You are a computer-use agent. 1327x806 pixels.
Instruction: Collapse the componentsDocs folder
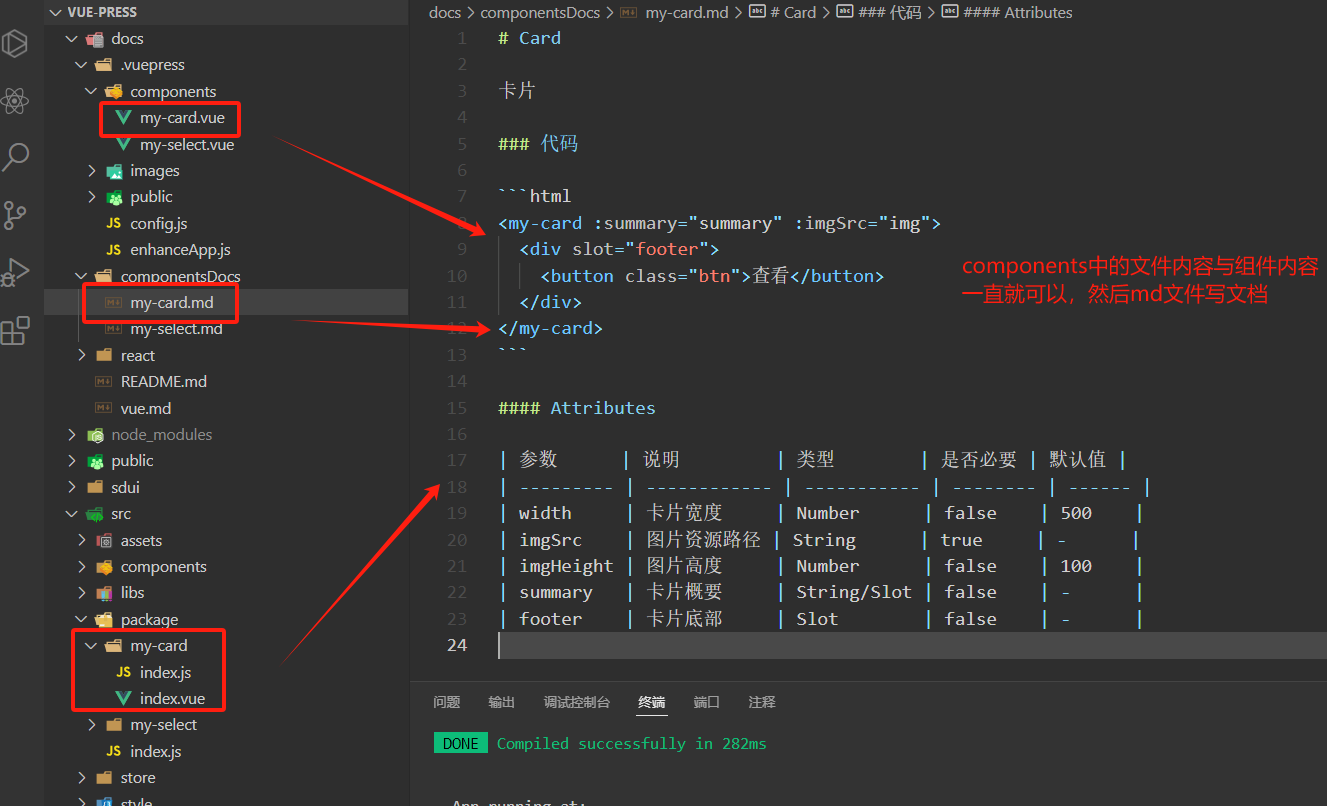point(81,276)
